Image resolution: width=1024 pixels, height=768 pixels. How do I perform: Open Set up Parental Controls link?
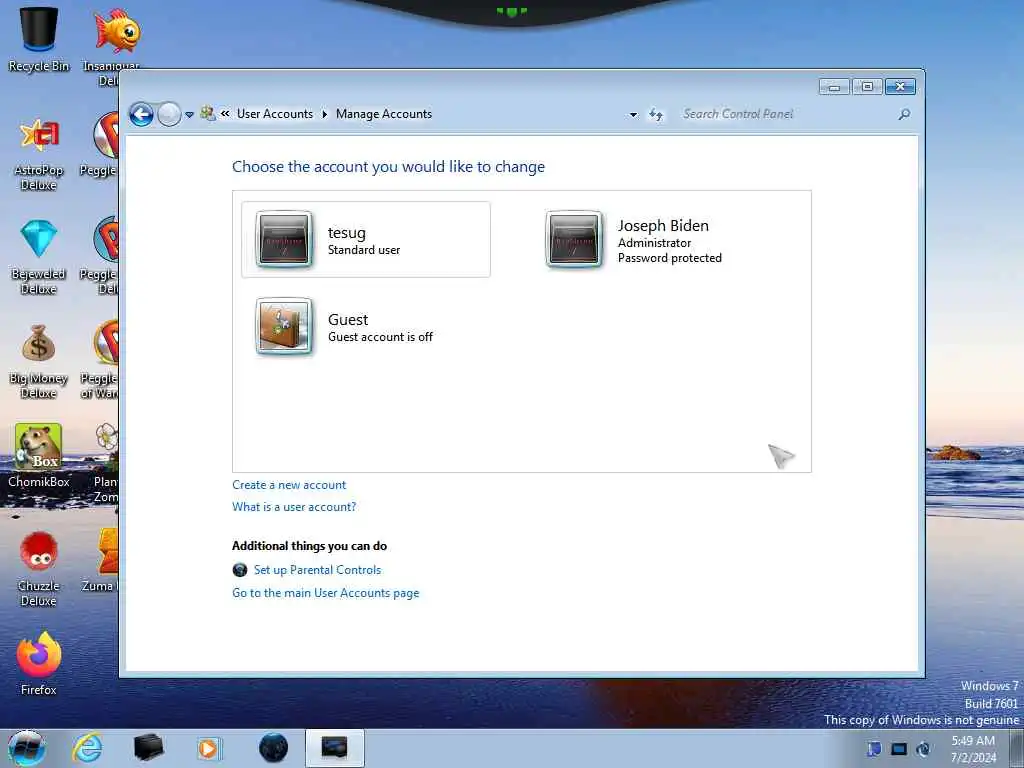coord(317,569)
